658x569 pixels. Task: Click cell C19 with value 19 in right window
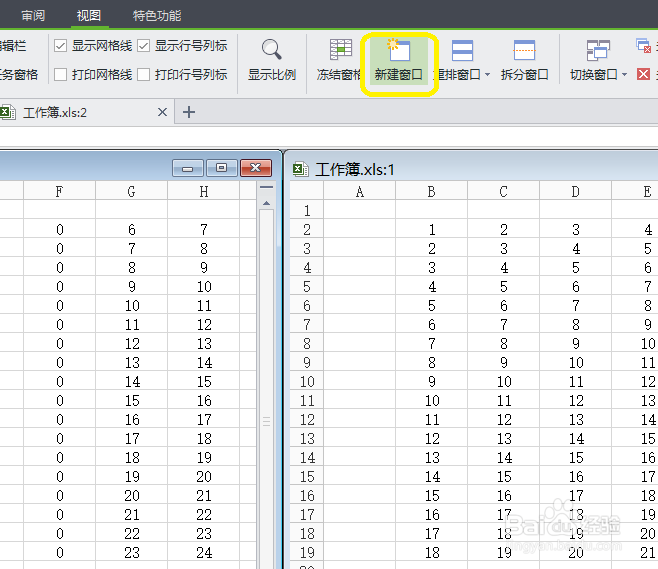(x=504, y=552)
